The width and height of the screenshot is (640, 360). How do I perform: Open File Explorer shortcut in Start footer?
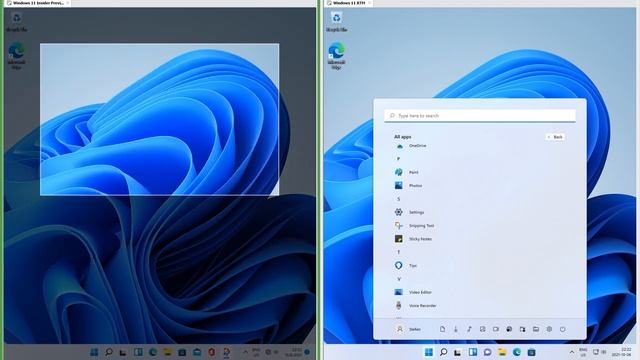(536, 329)
